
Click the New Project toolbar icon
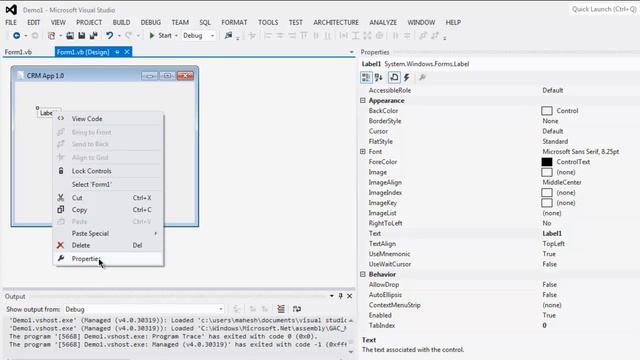51,36
